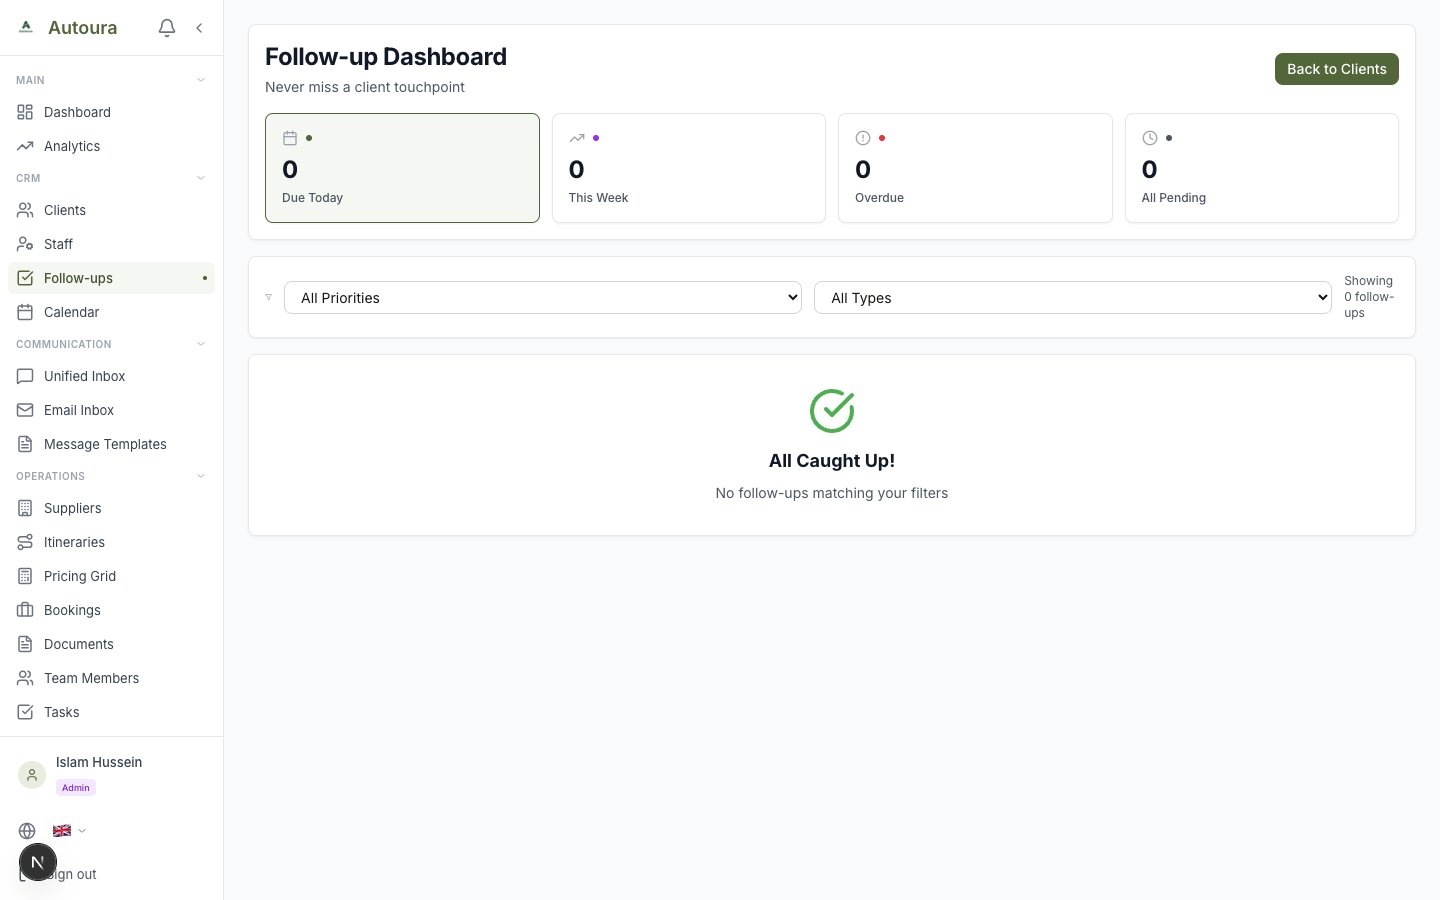This screenshot has height=900, width=1440.
Task: Click the Clients people icon
Action: point(25,210)
